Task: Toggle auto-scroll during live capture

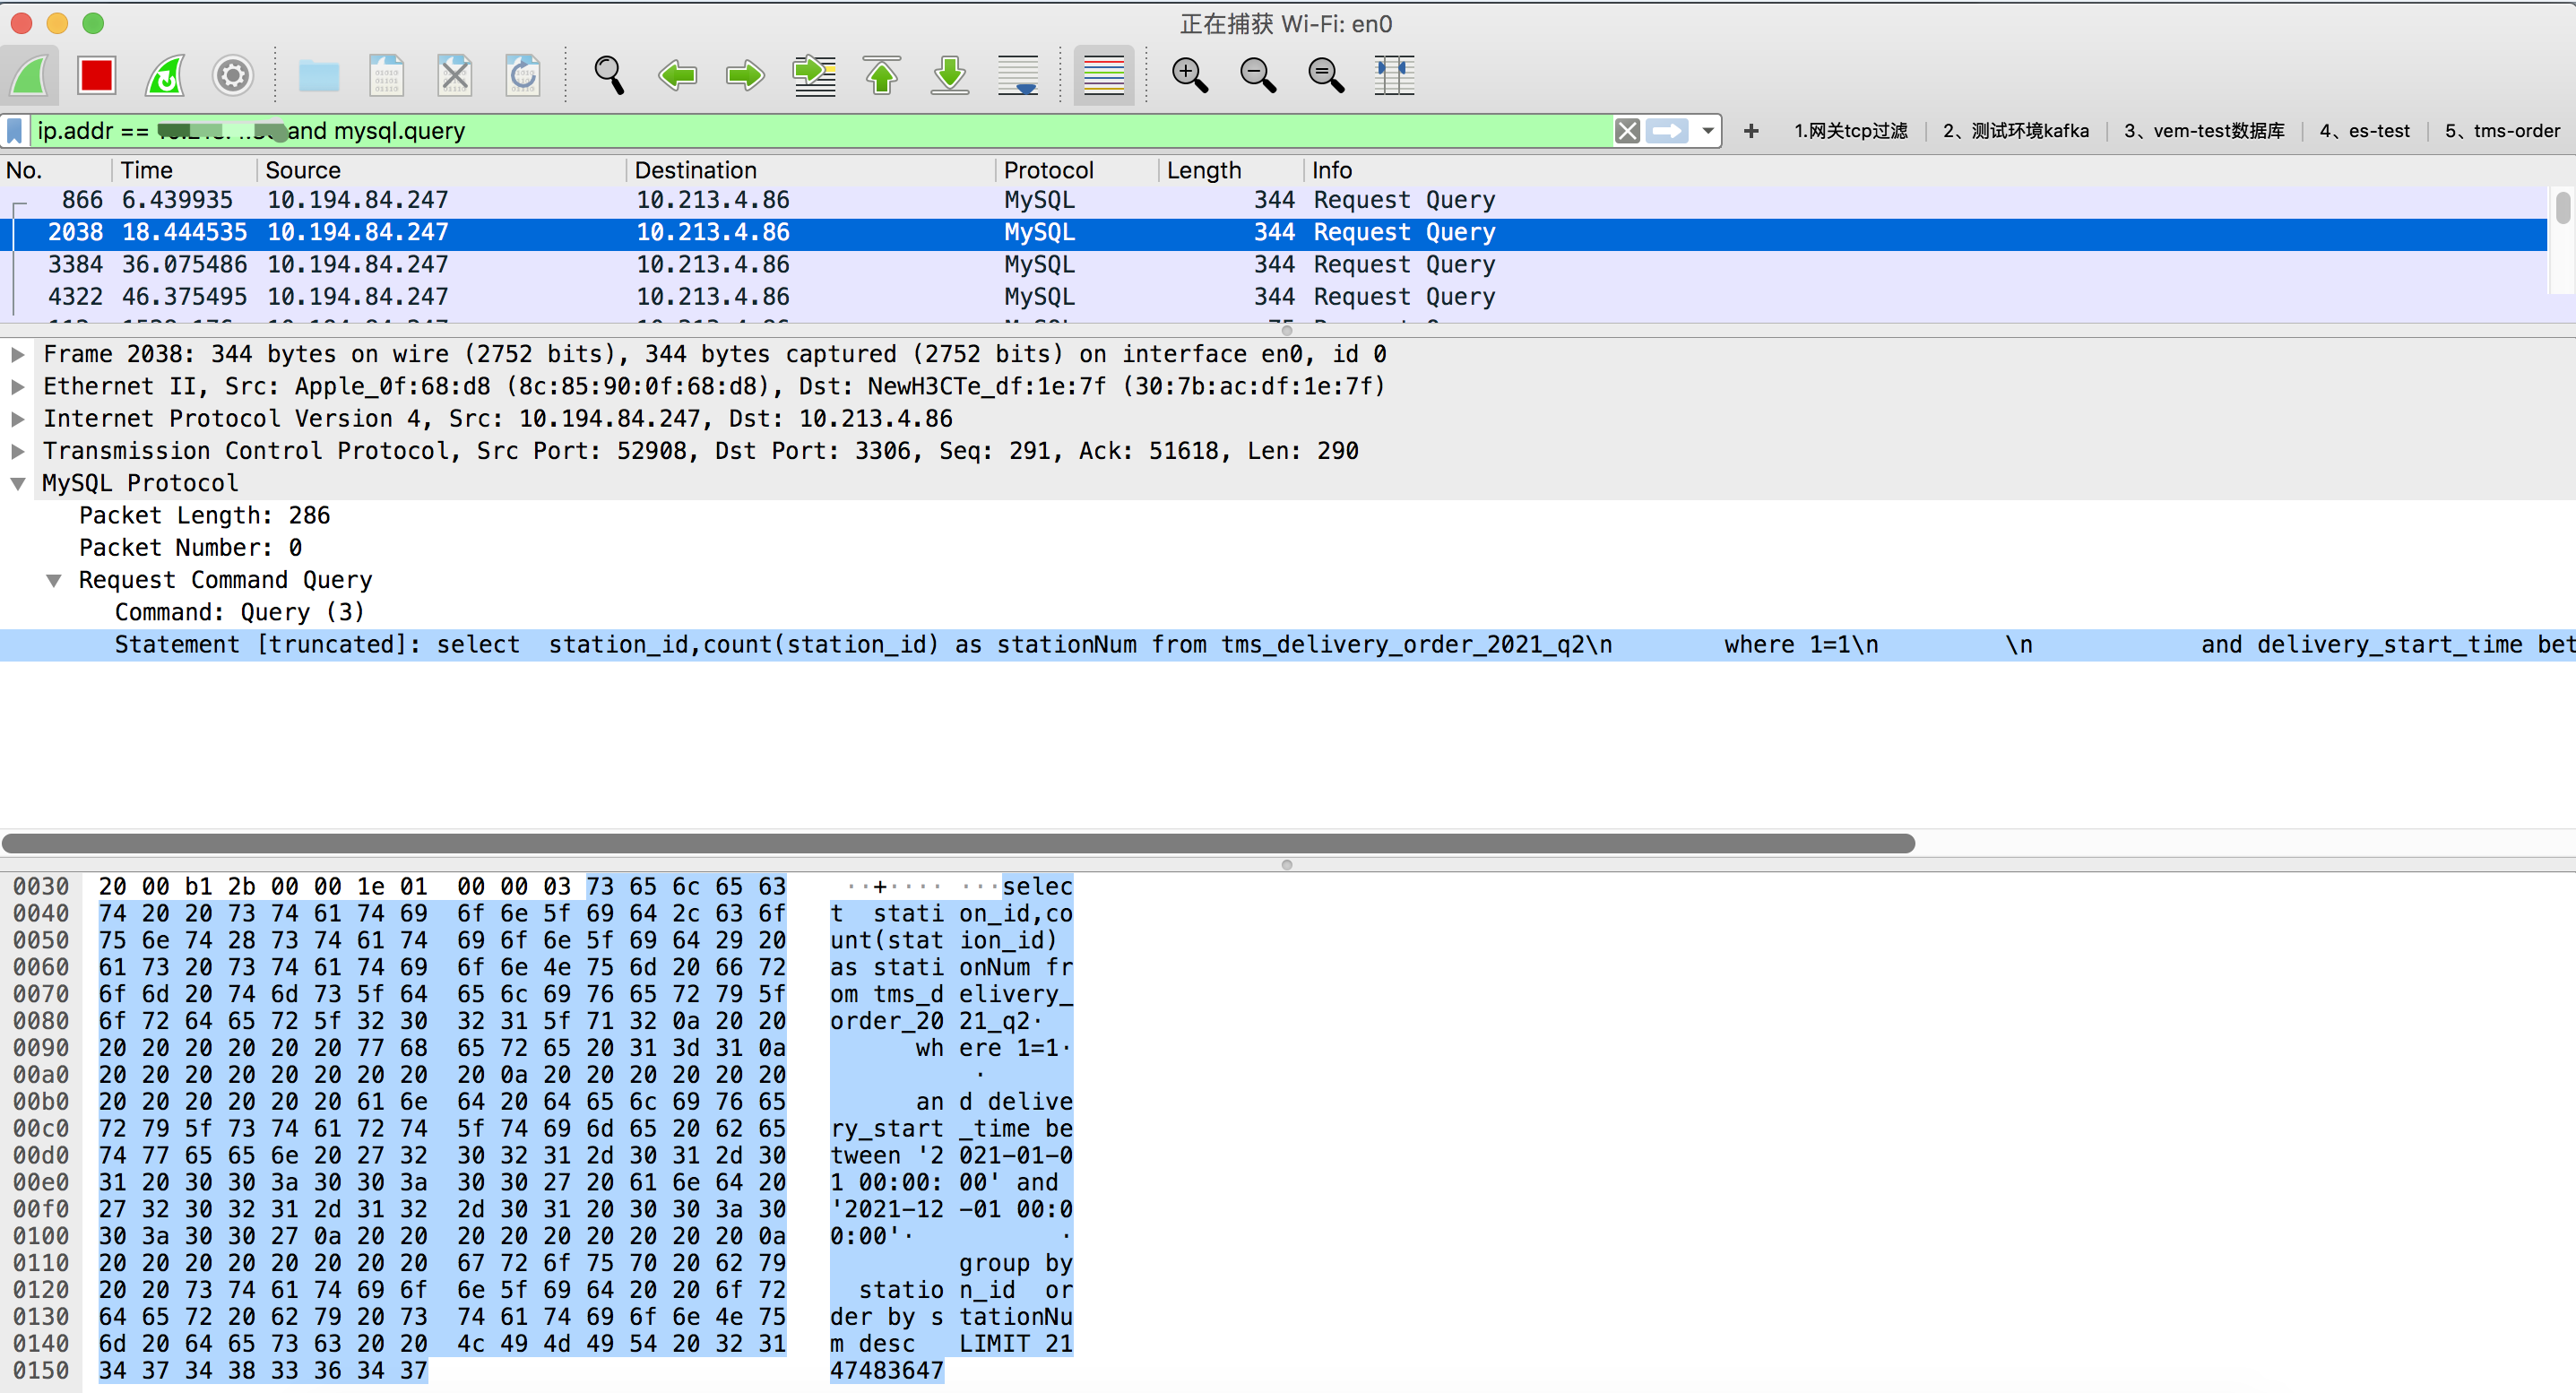Action: tap(1018, 76)
